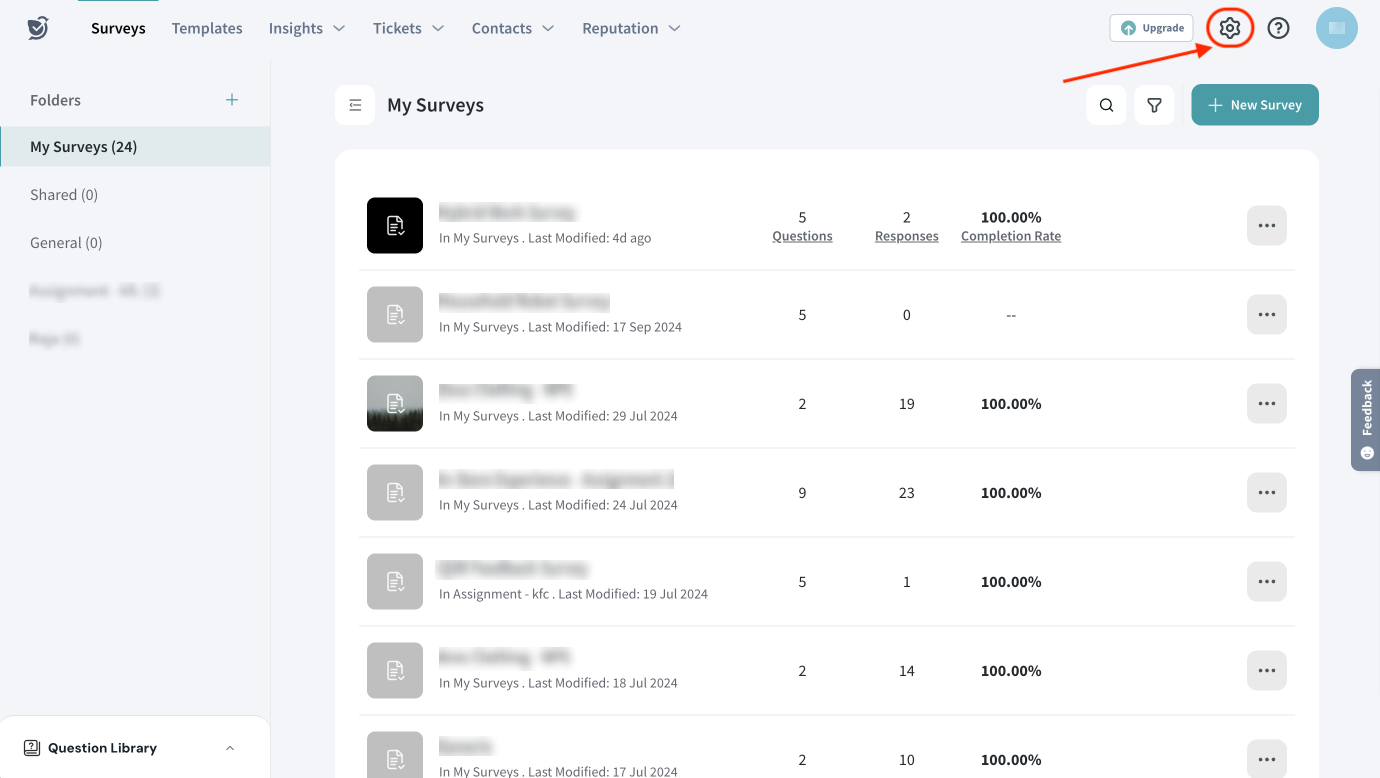
Task: Open the user profile avatar
Action: (x=1336, y=28)
